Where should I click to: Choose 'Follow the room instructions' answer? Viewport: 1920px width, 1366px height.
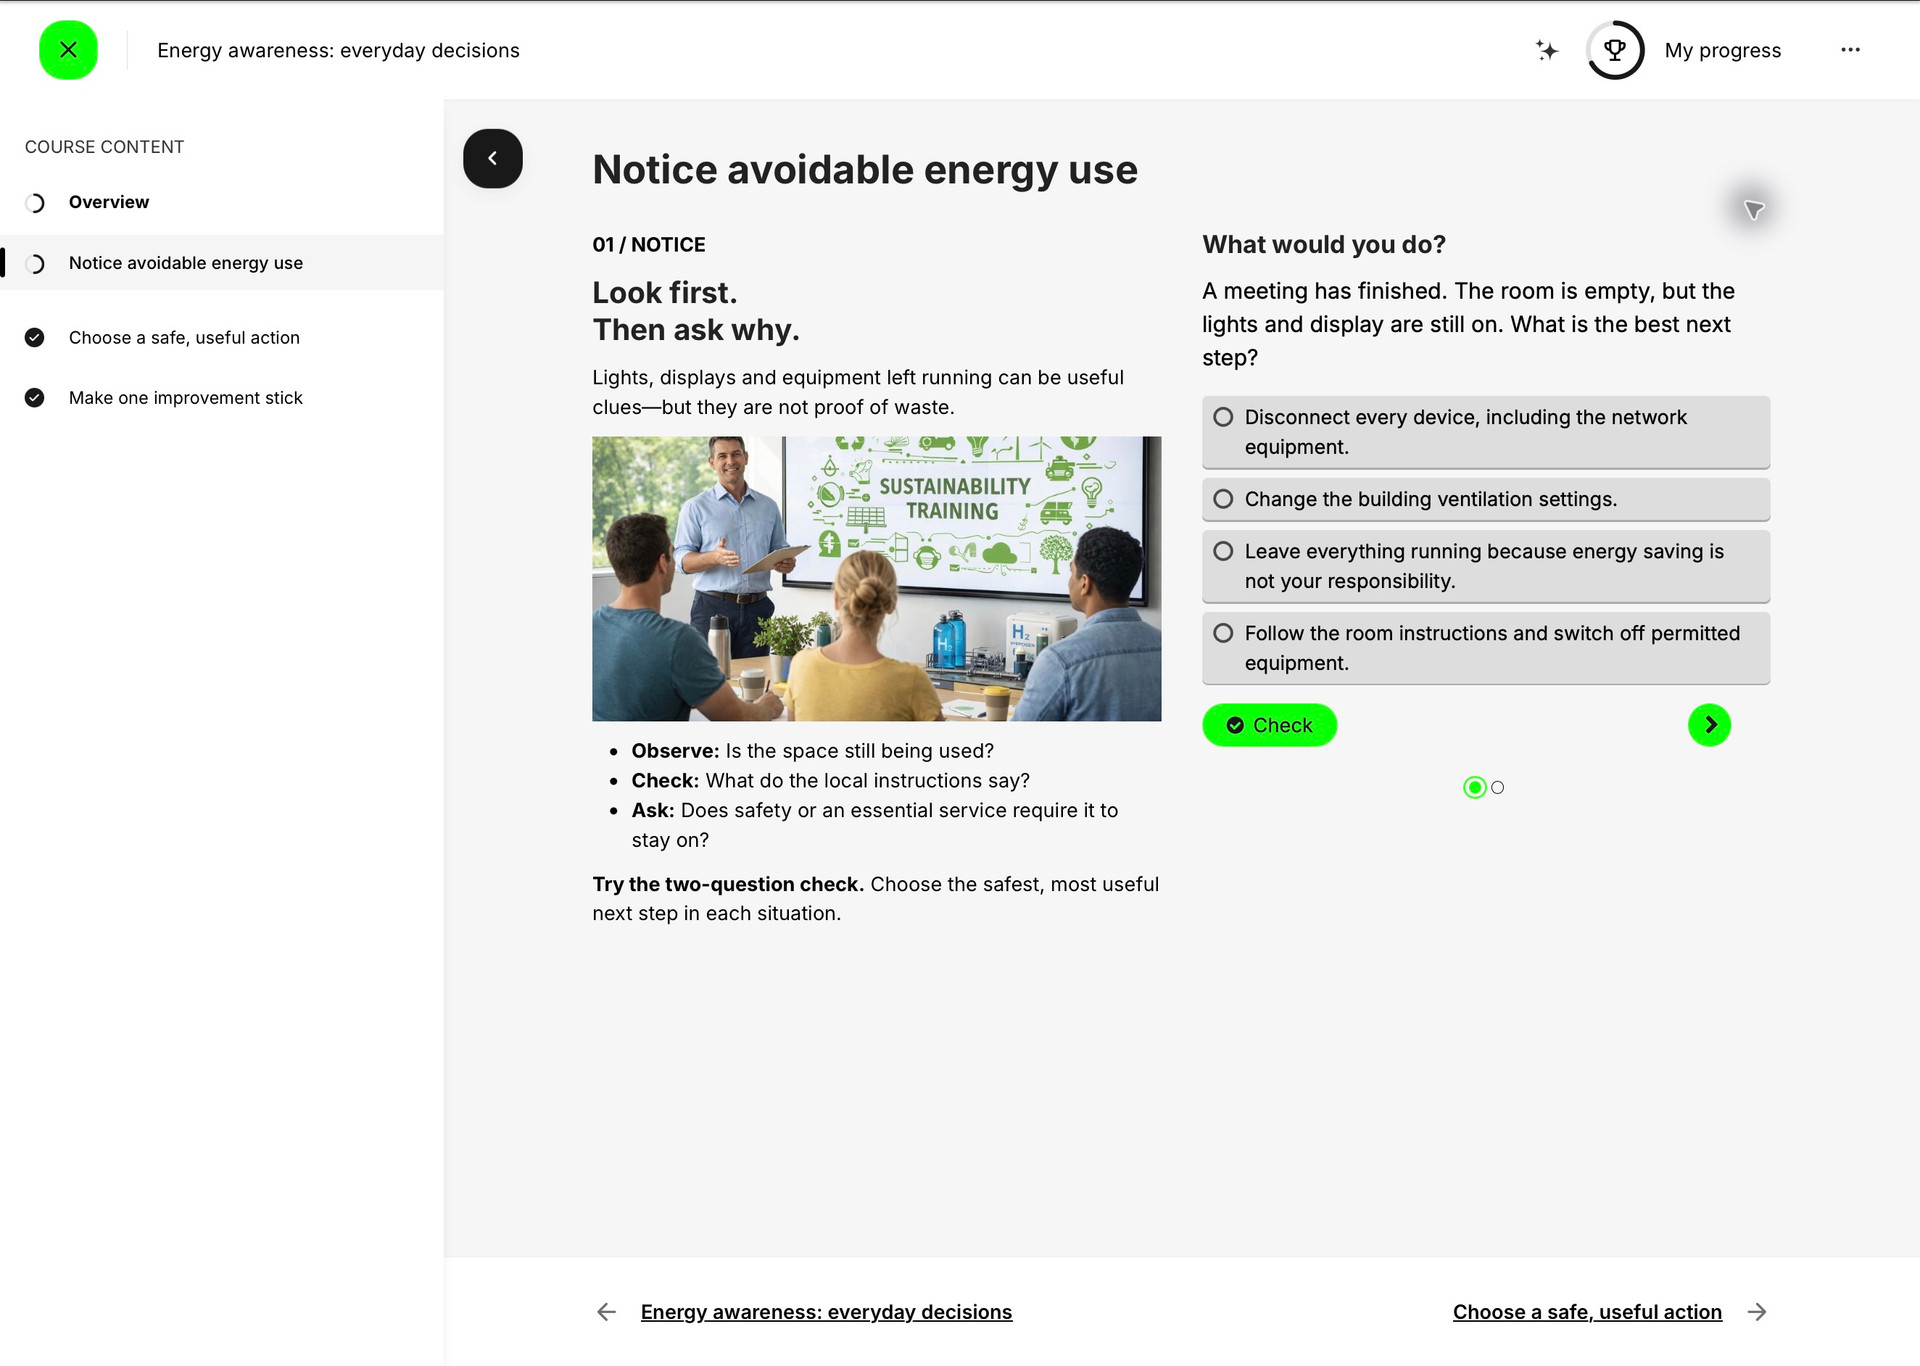coord(1486,648)
